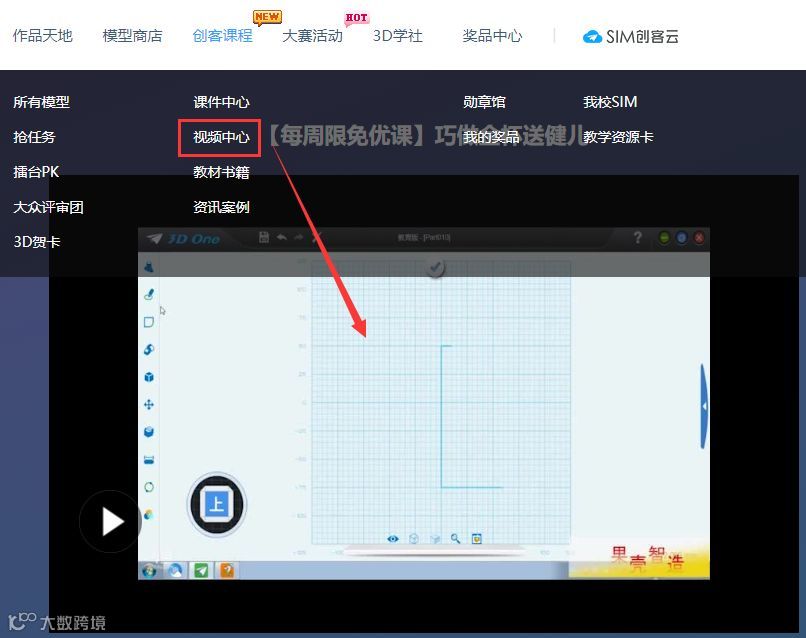Select the ruler measure tool in sidebar
806x638 pixels.
coord(149,460)
